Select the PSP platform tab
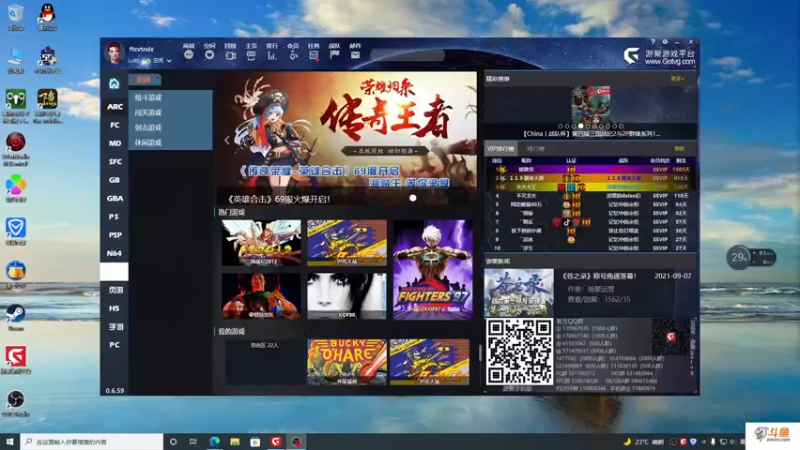This screenshot has height=450, width=800. tap(114, 235)
